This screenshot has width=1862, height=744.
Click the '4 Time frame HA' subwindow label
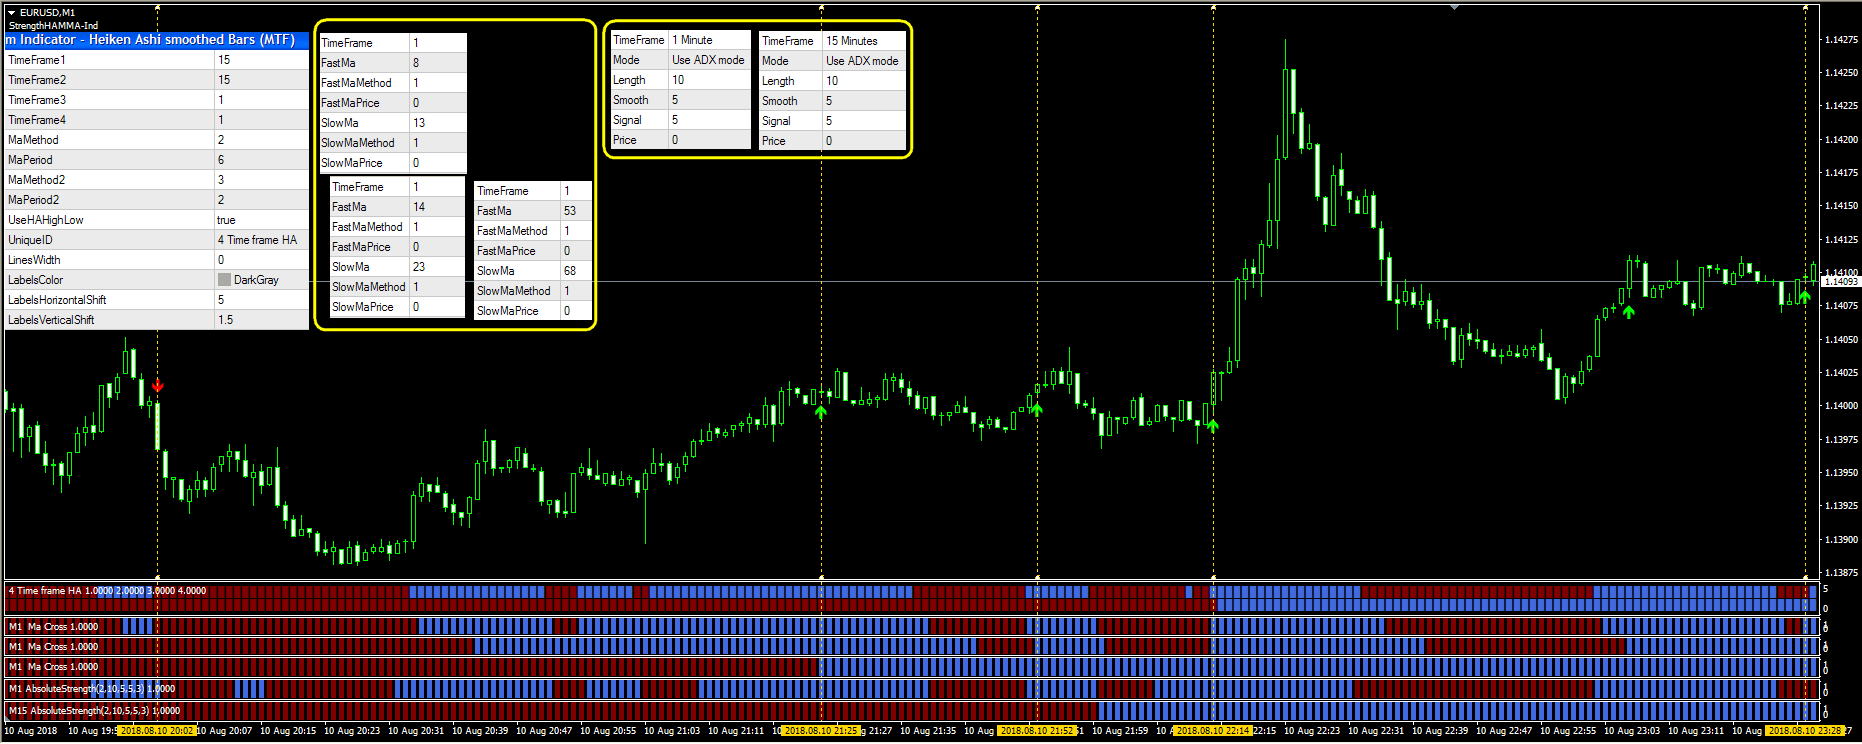[46, 591]
